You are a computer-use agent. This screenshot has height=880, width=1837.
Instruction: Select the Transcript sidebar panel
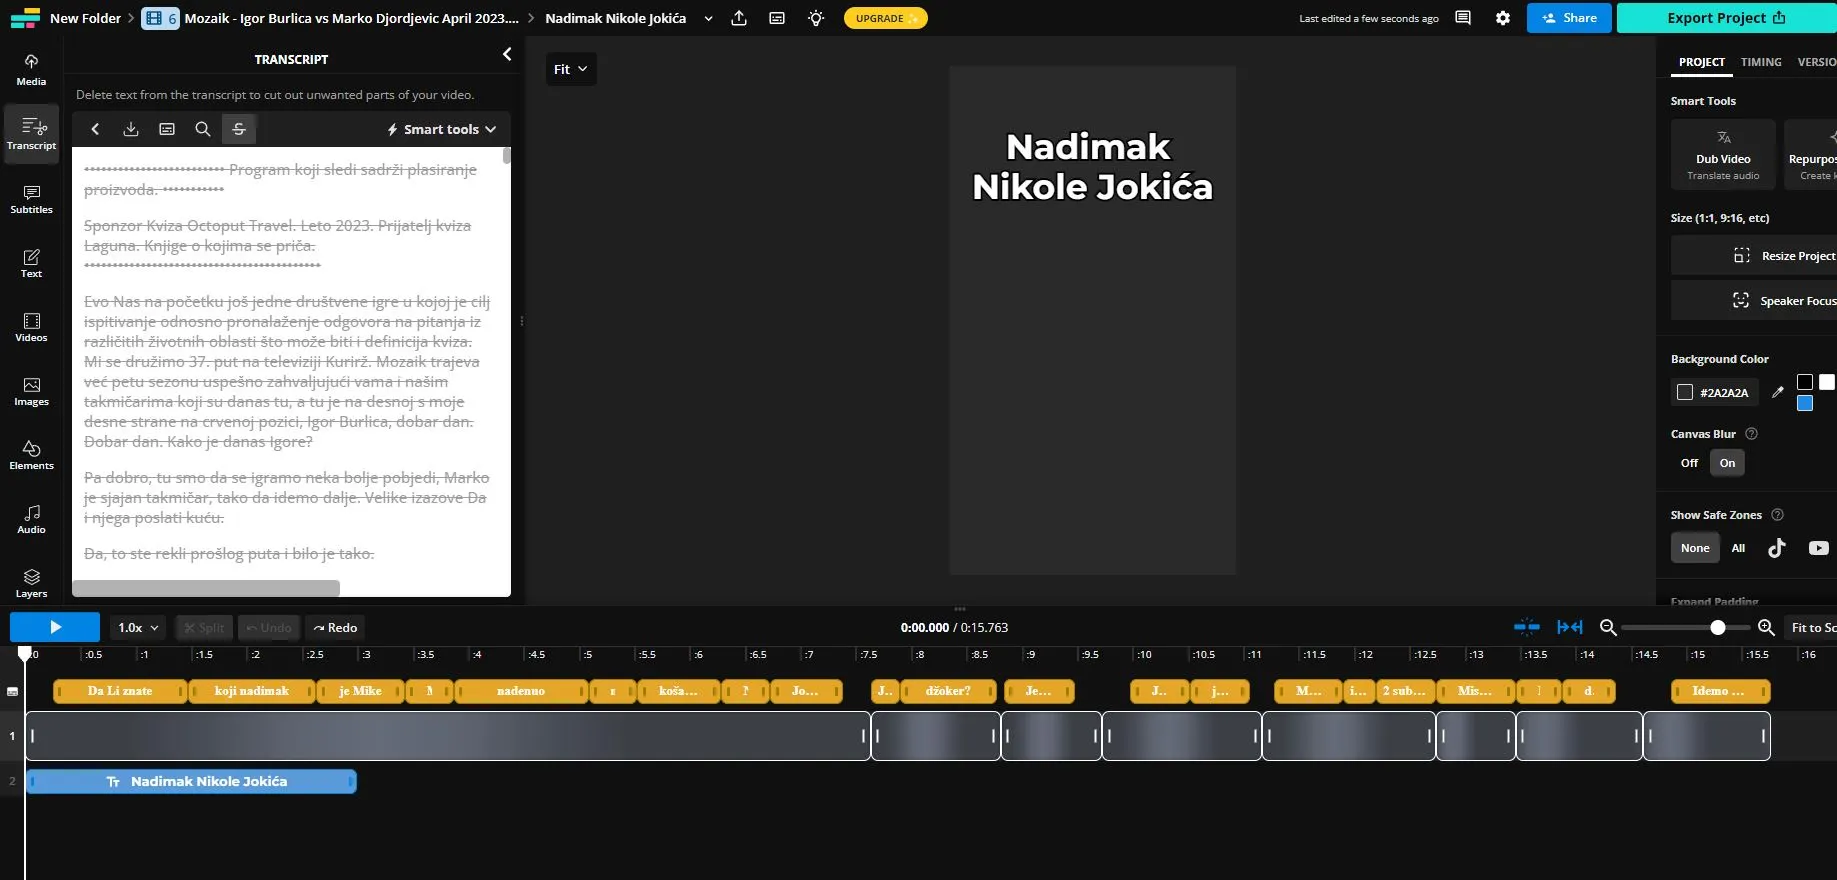point(31,134)
